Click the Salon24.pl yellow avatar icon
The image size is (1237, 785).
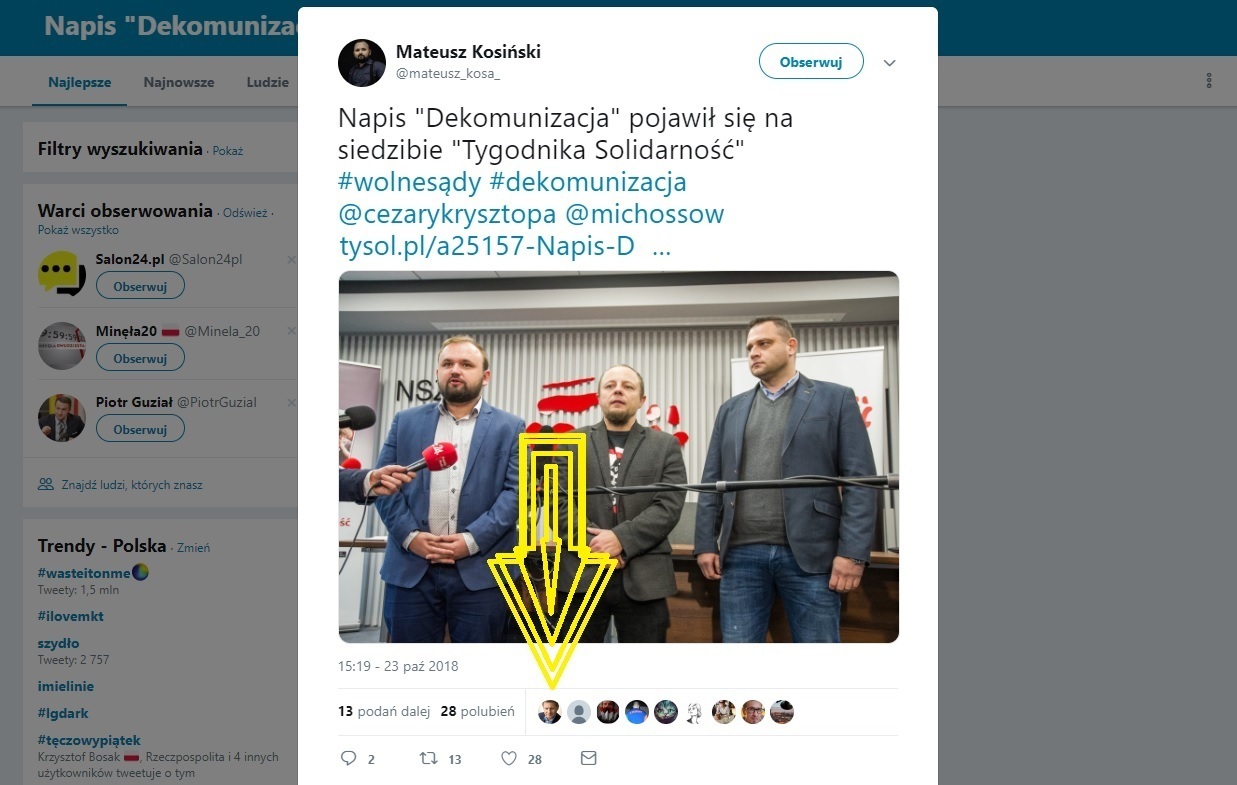pyautogui.click(x=62, y=274)
